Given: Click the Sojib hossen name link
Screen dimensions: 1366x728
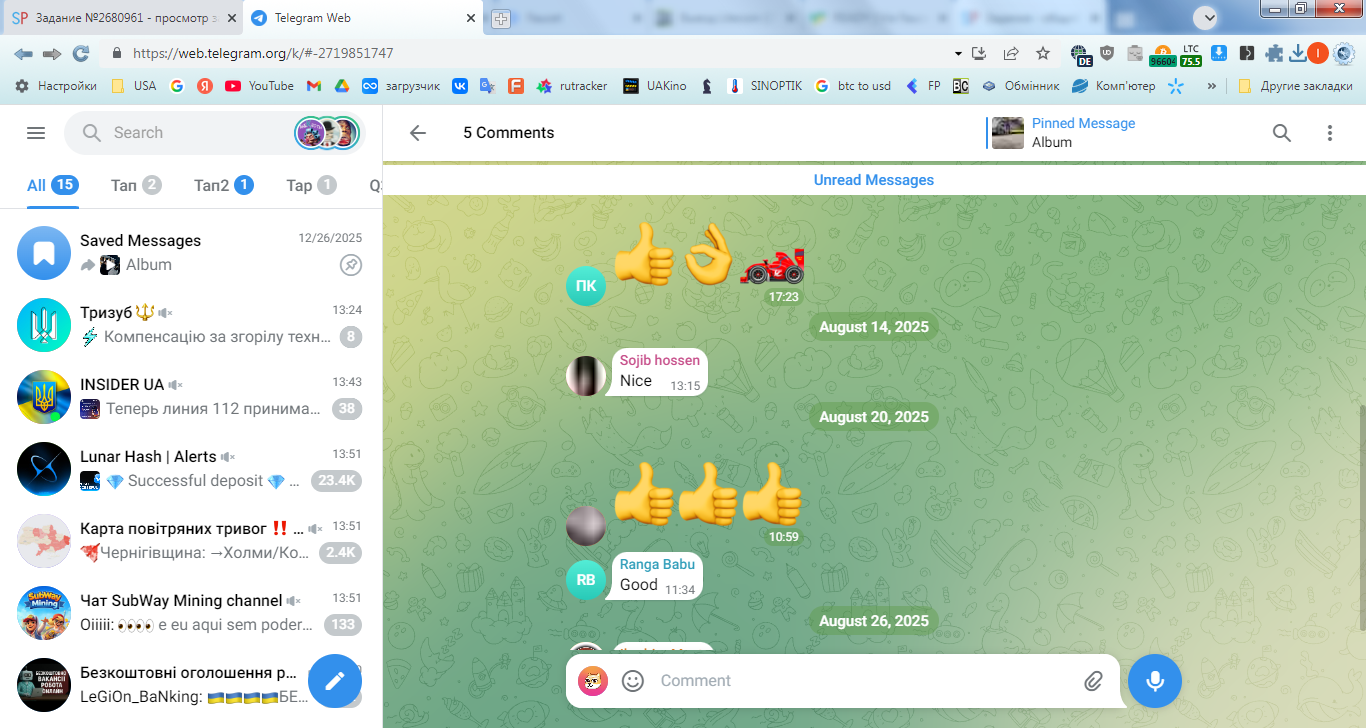Looking at the screenshot, I should tap(660, 360).
